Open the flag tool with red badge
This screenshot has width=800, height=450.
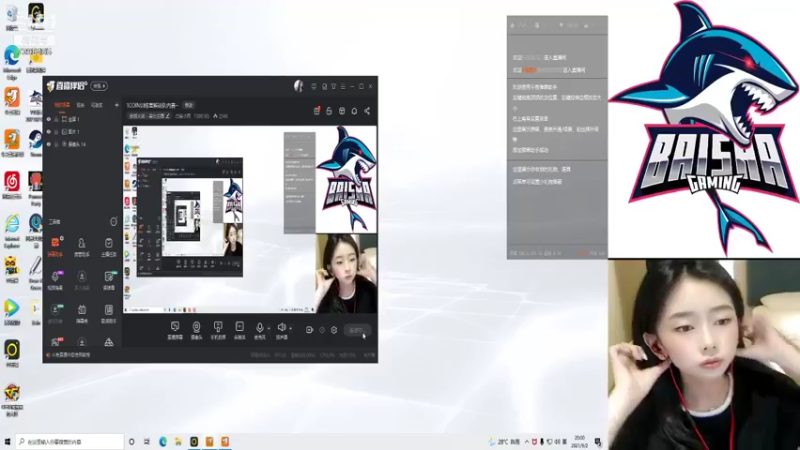coord(55,342)
